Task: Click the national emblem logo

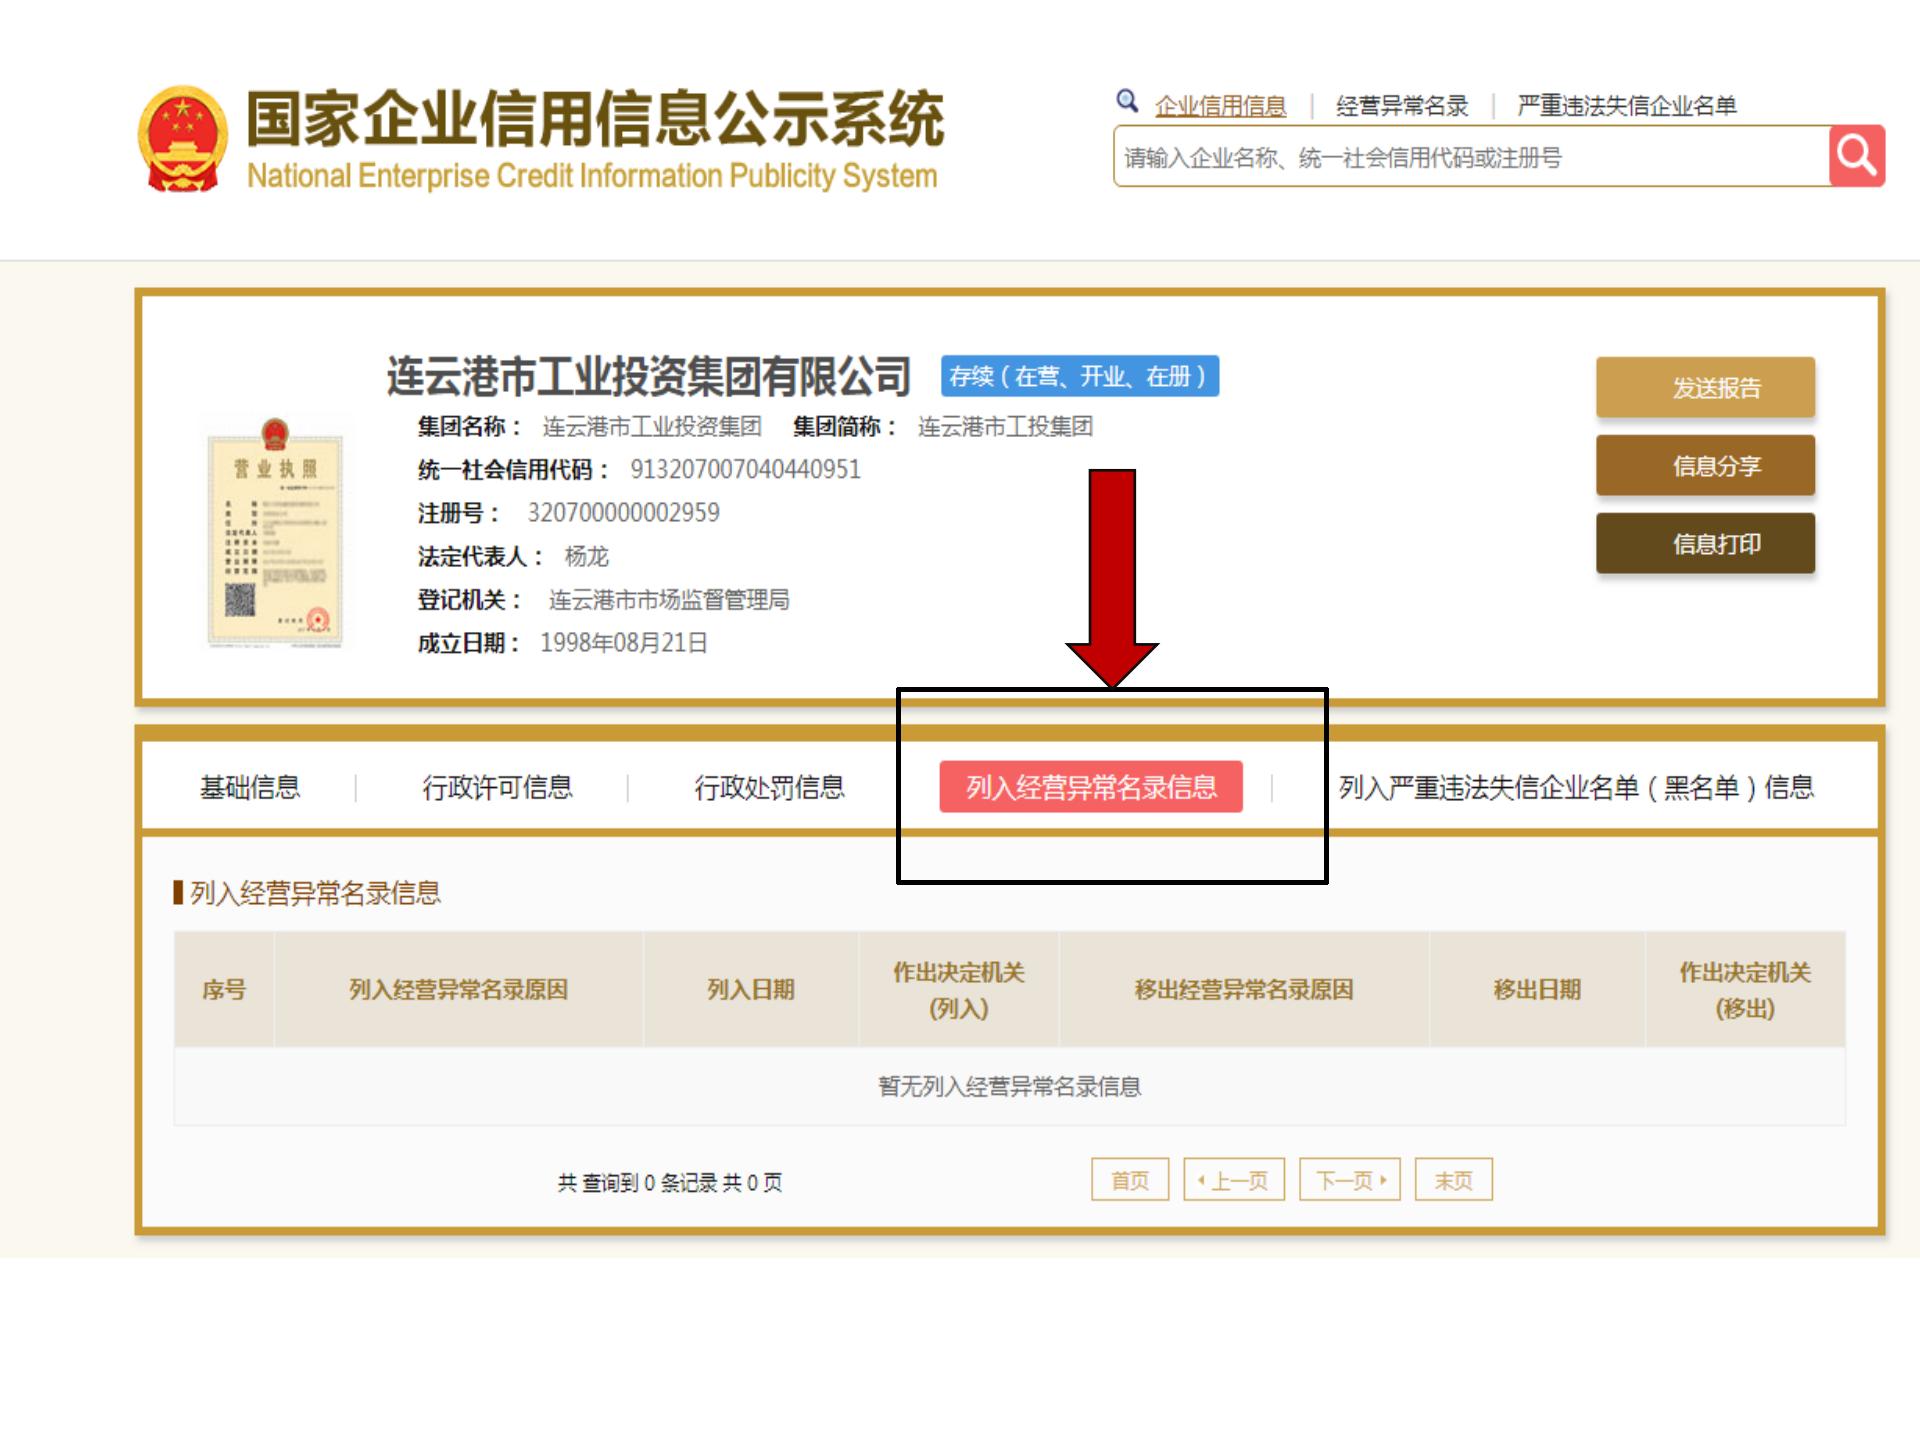Action: [182, 138]
